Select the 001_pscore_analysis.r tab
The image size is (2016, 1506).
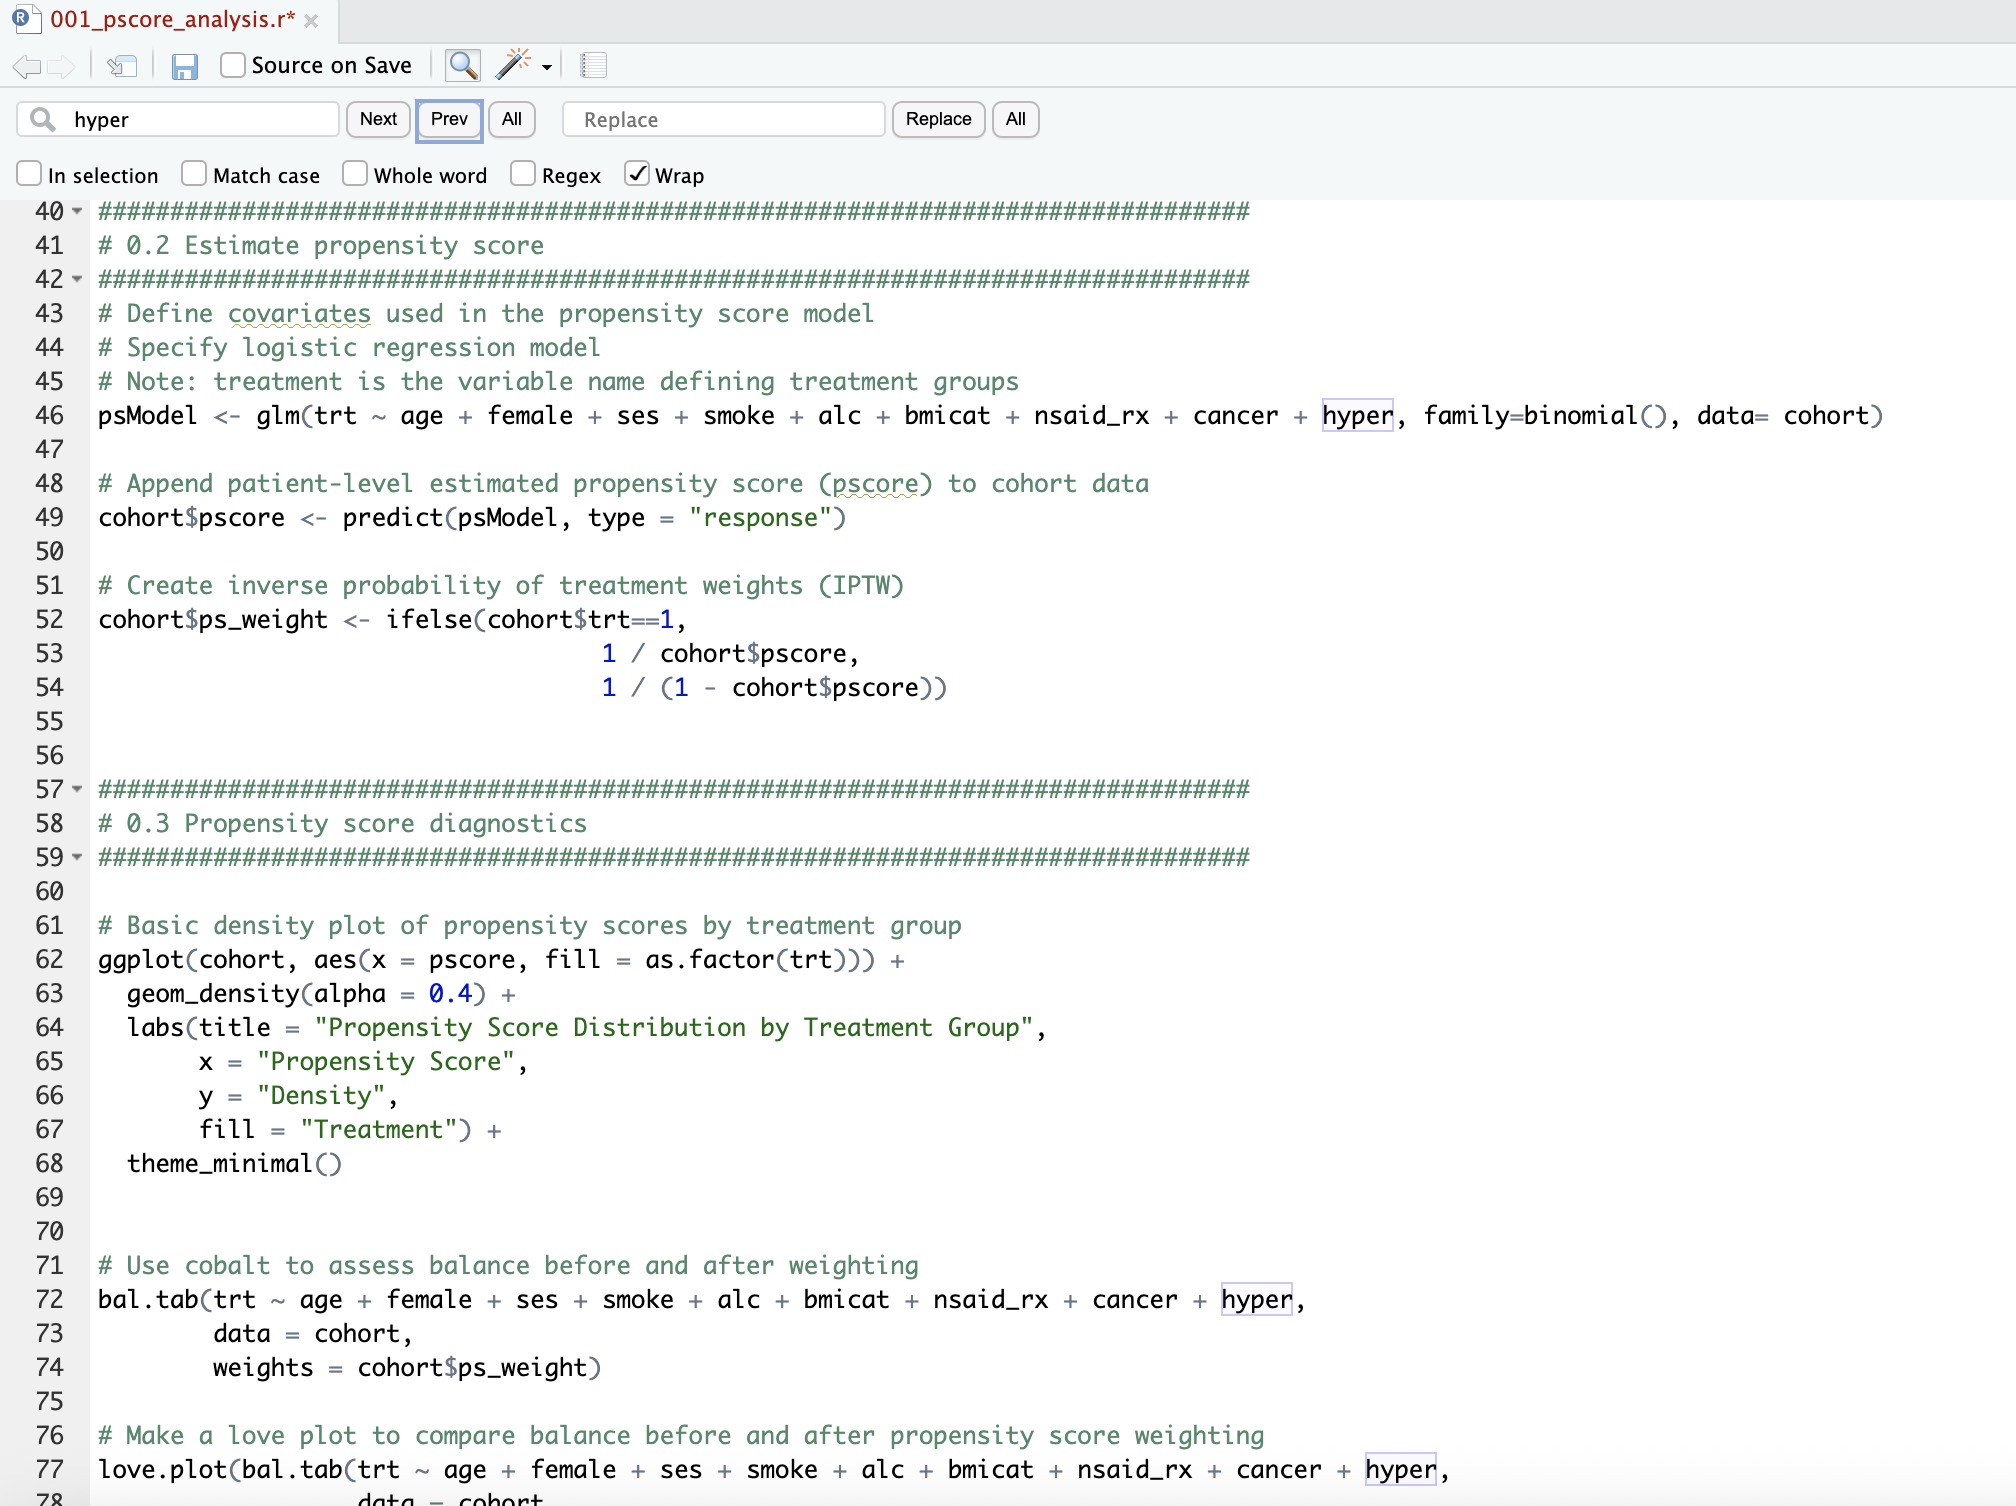point(172,20)
